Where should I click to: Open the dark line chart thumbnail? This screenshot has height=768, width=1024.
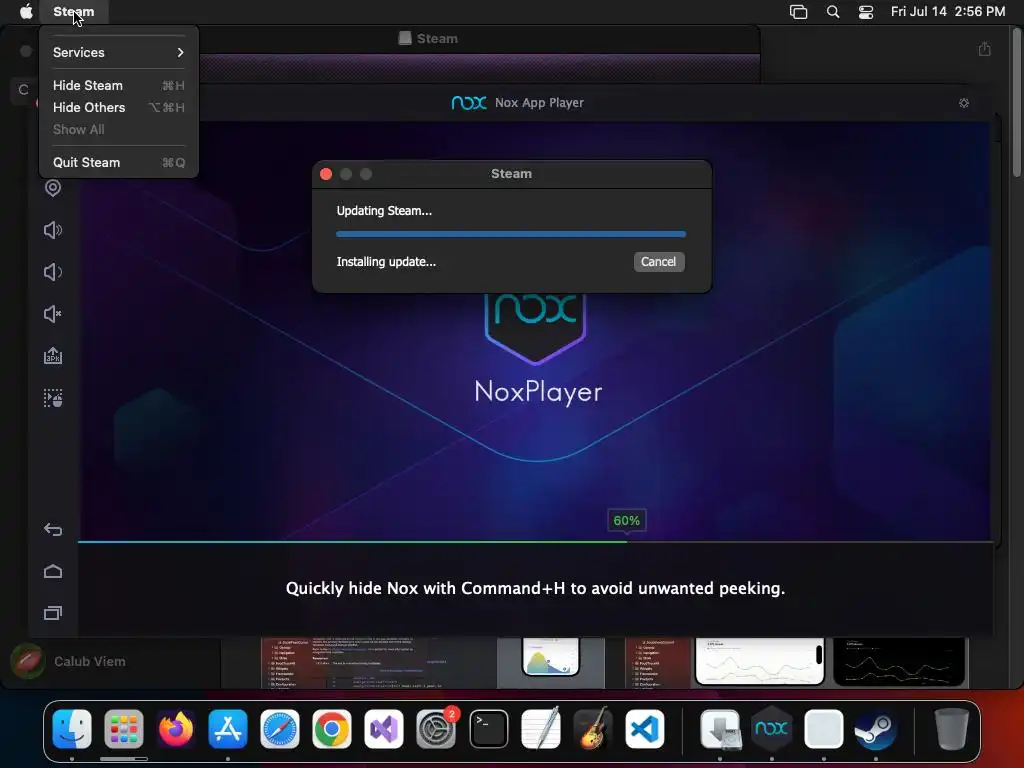pos(899,662)
